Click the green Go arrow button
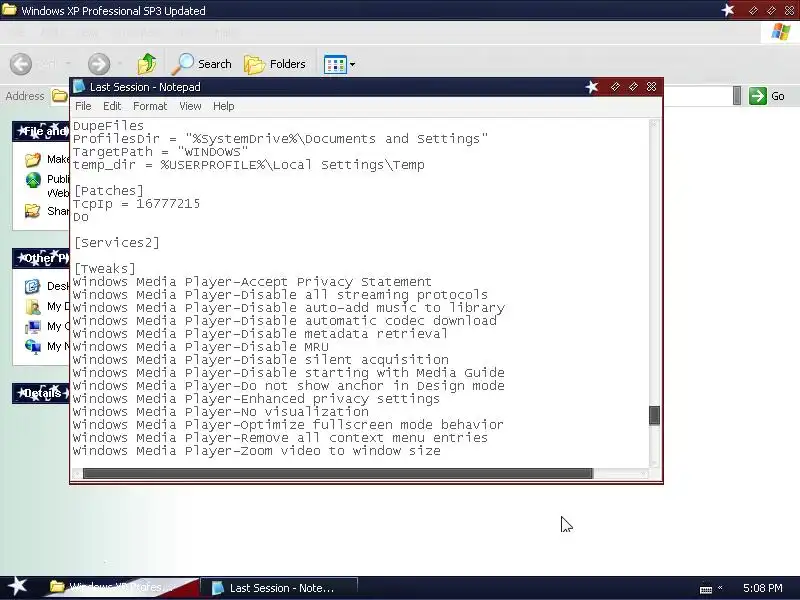Image resolution: width=800 pixels, height=600 pixels. (758, 96)
